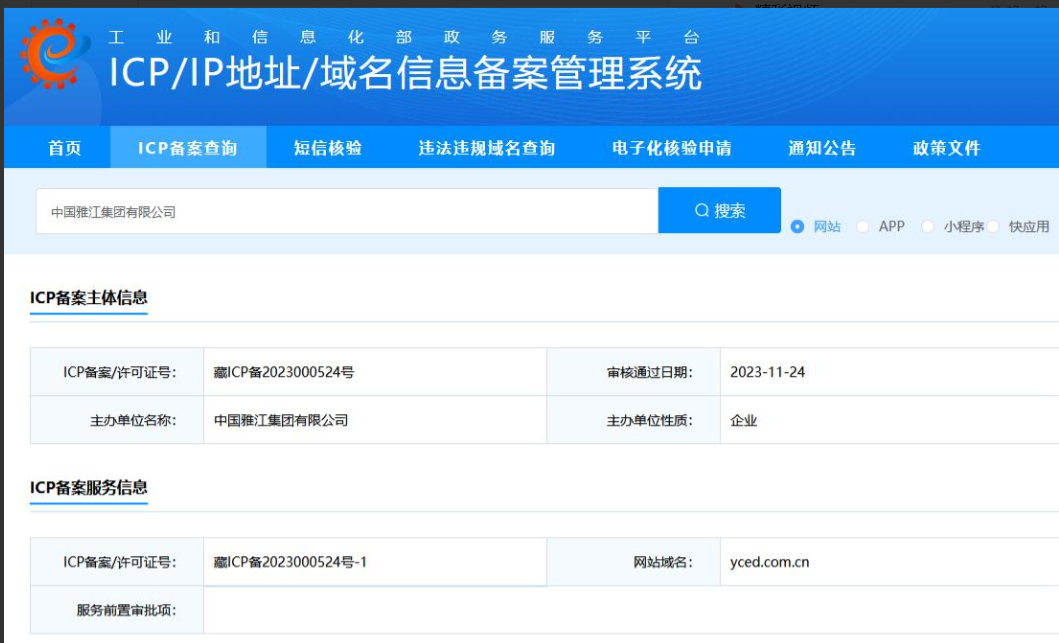Go to 违法违规域名查询 tab
1059x643 pixels.
487,148
